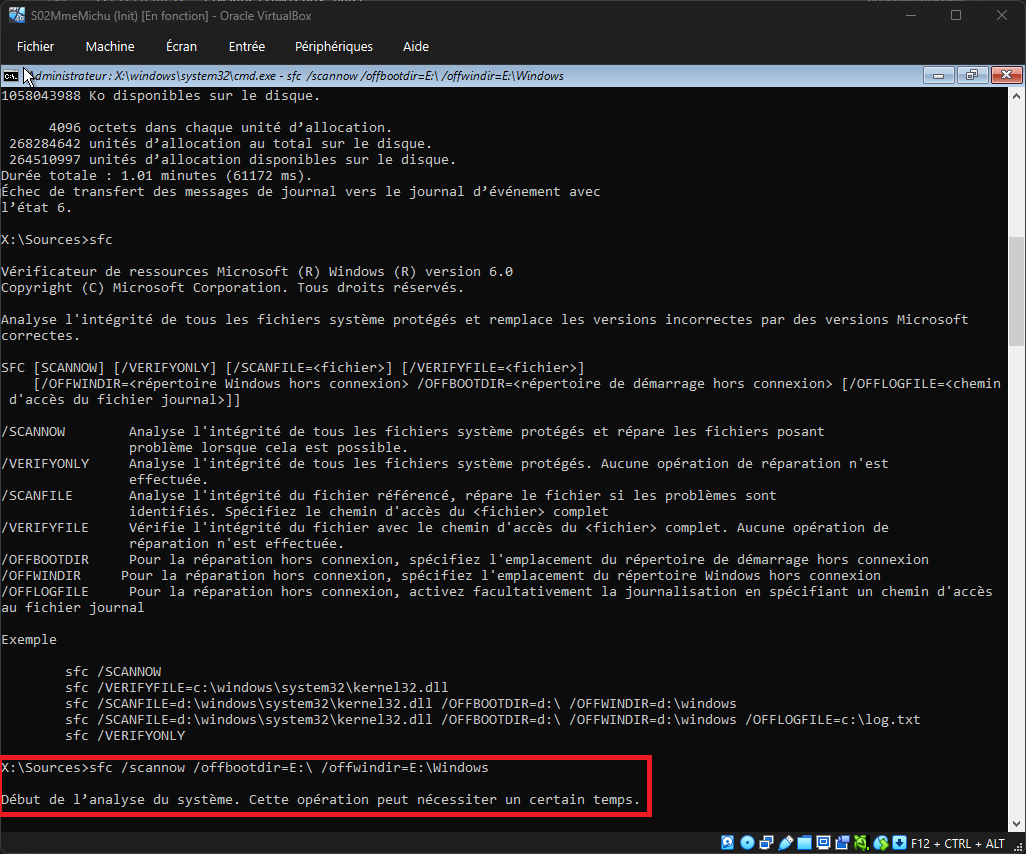Open the USB devices status icon
This screenshot has height=854, width=1026.
[786, 843]
